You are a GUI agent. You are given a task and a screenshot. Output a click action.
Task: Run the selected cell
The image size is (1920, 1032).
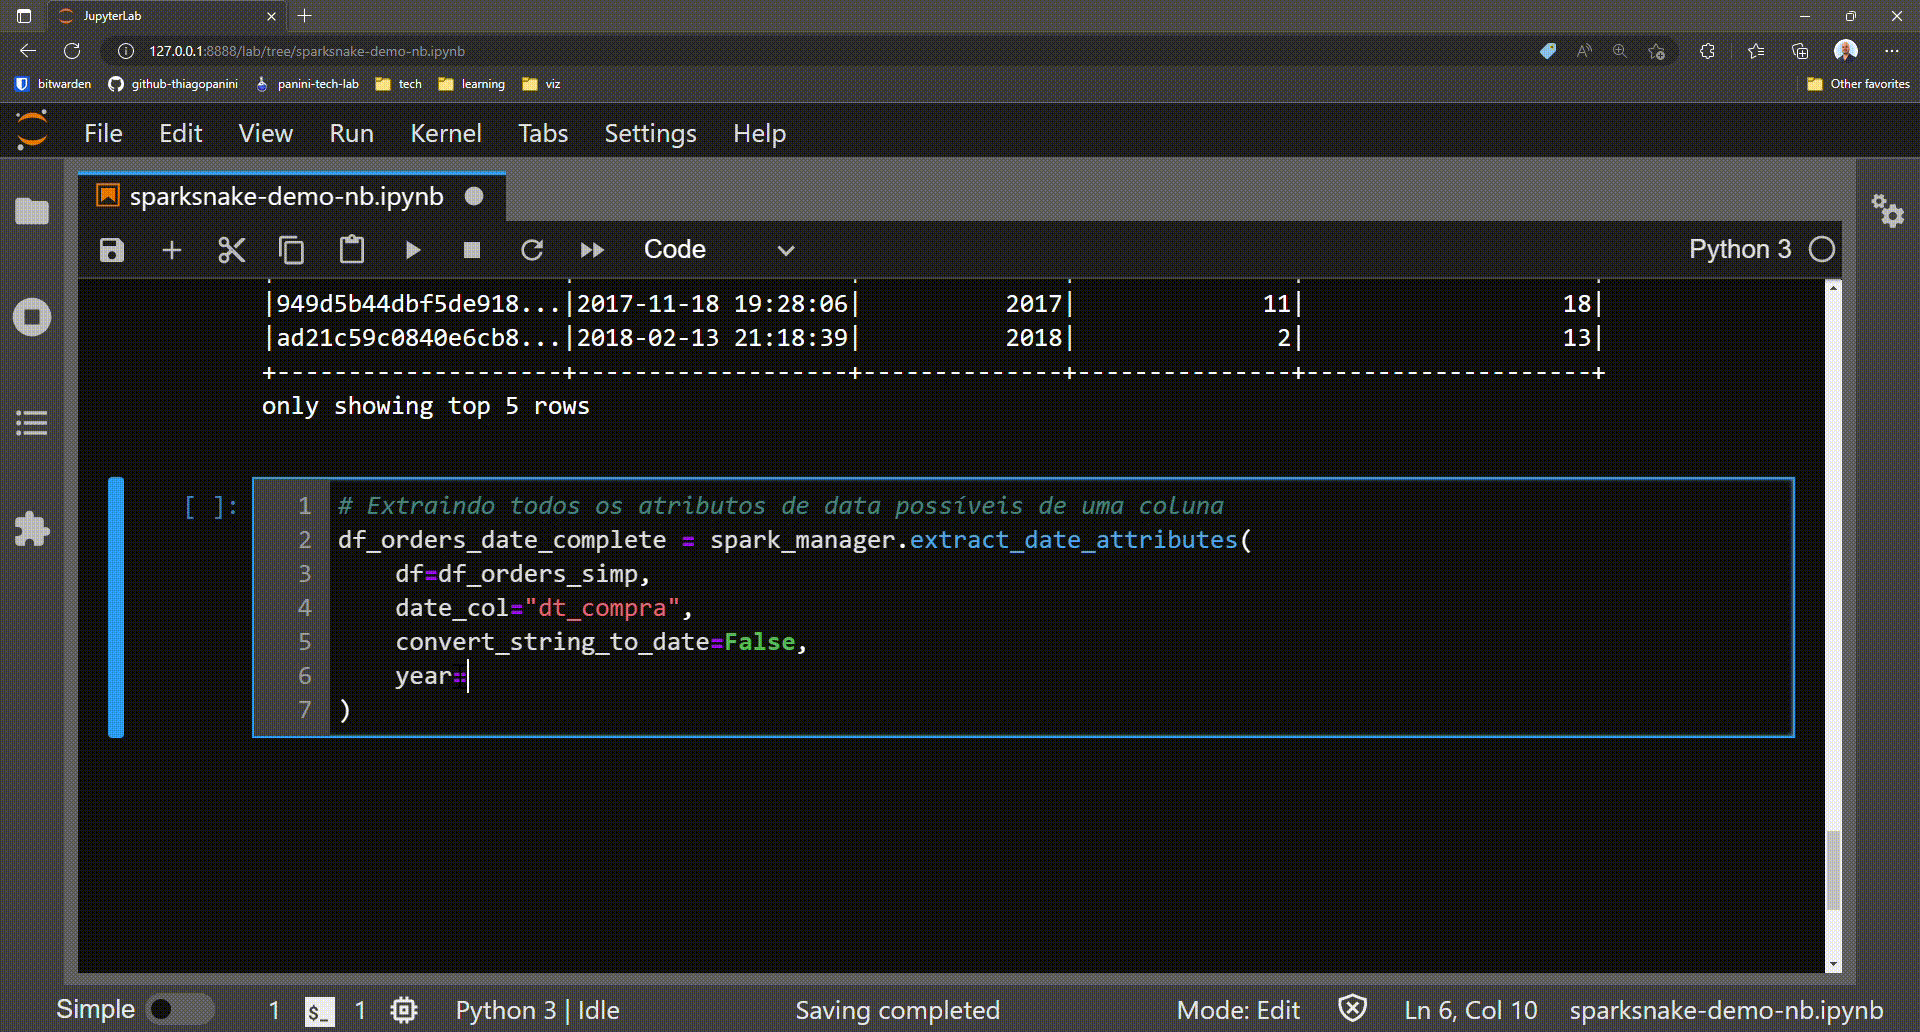point(412,250)
